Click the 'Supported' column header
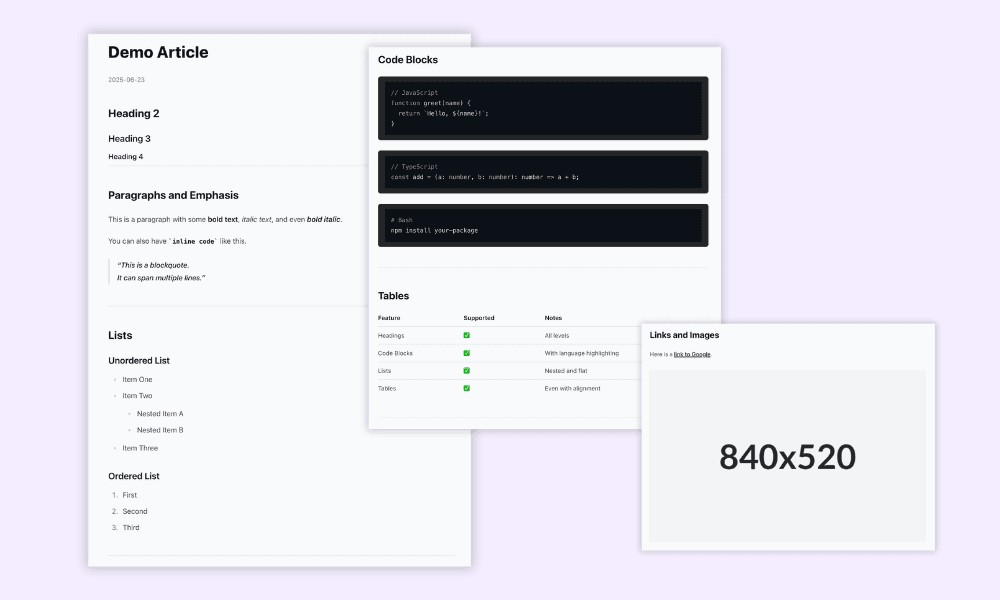The image size is (1000, 600). click(x=479, y=318)
